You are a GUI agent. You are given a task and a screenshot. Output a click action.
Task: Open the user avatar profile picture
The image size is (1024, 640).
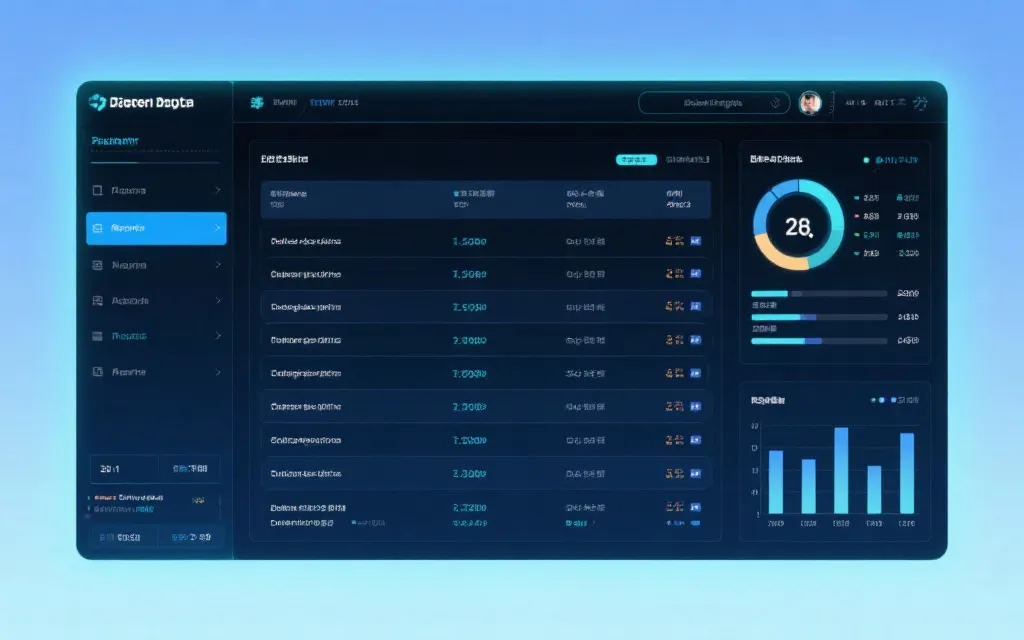pos(810,102)
